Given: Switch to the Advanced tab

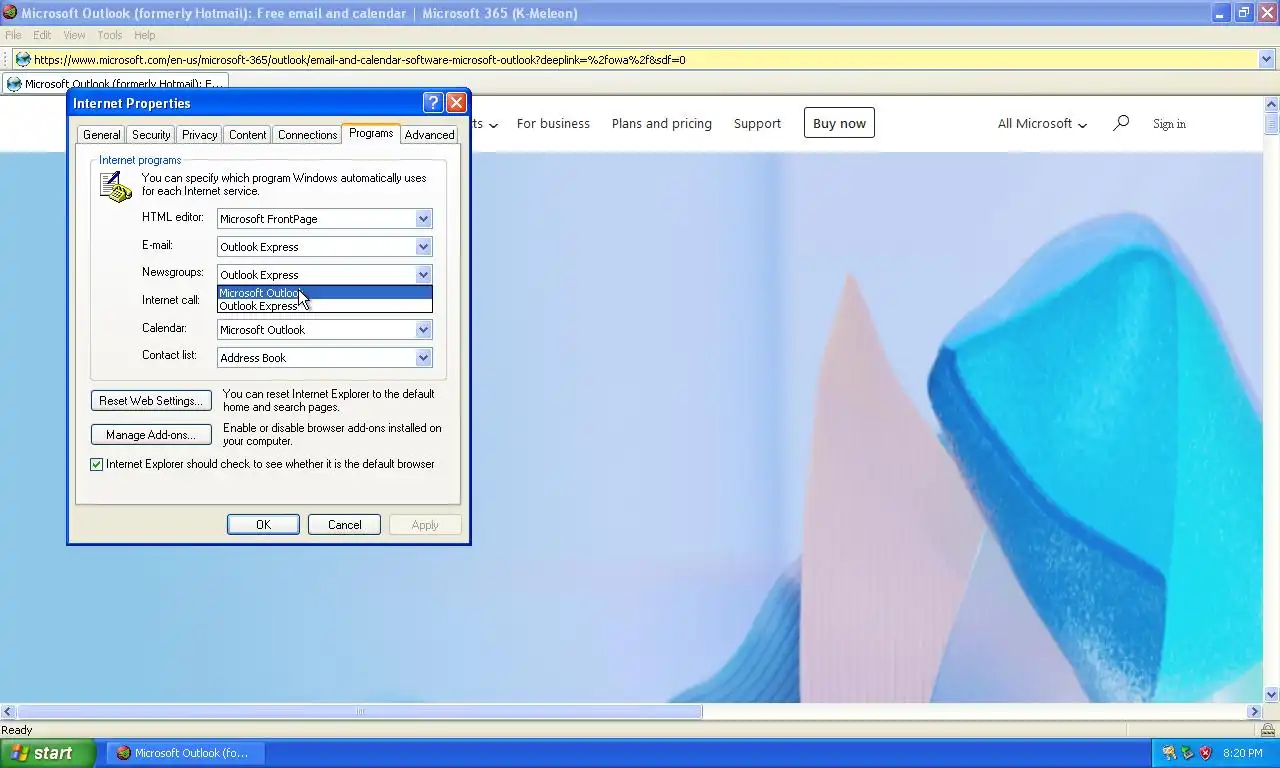Looking at the screenshot, I should [430, 135].
